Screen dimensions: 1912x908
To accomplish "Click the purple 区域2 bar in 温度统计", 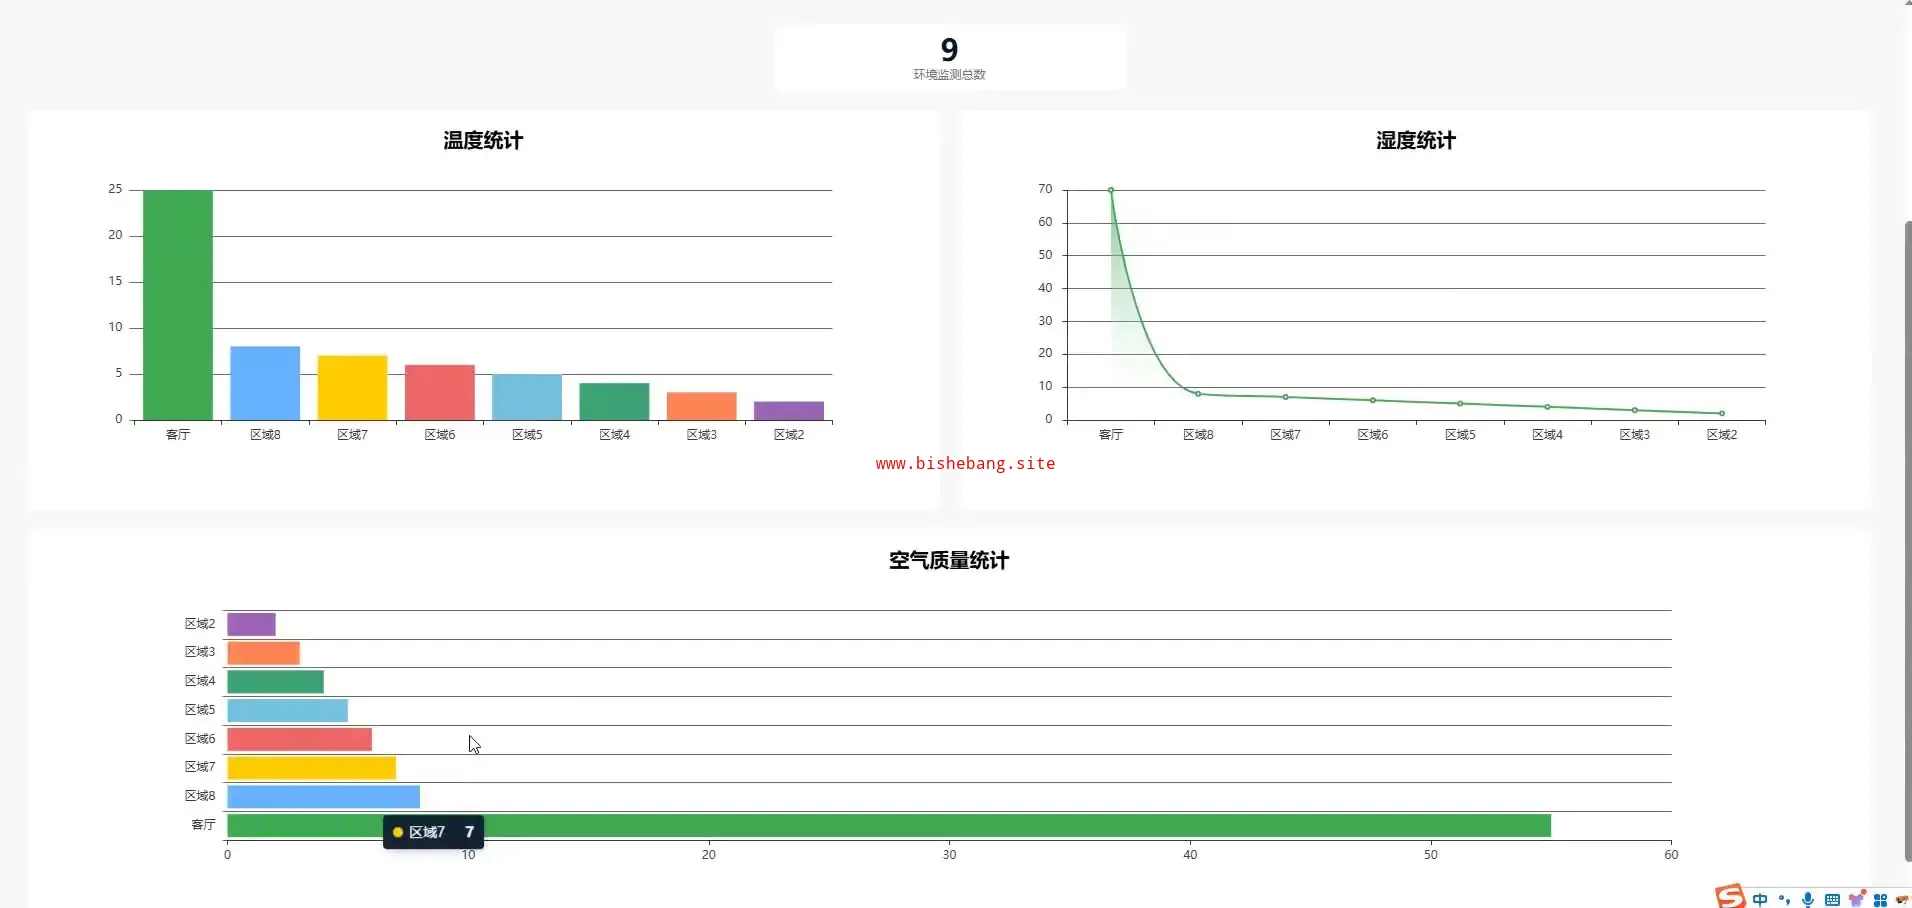I will coord(789,411).
